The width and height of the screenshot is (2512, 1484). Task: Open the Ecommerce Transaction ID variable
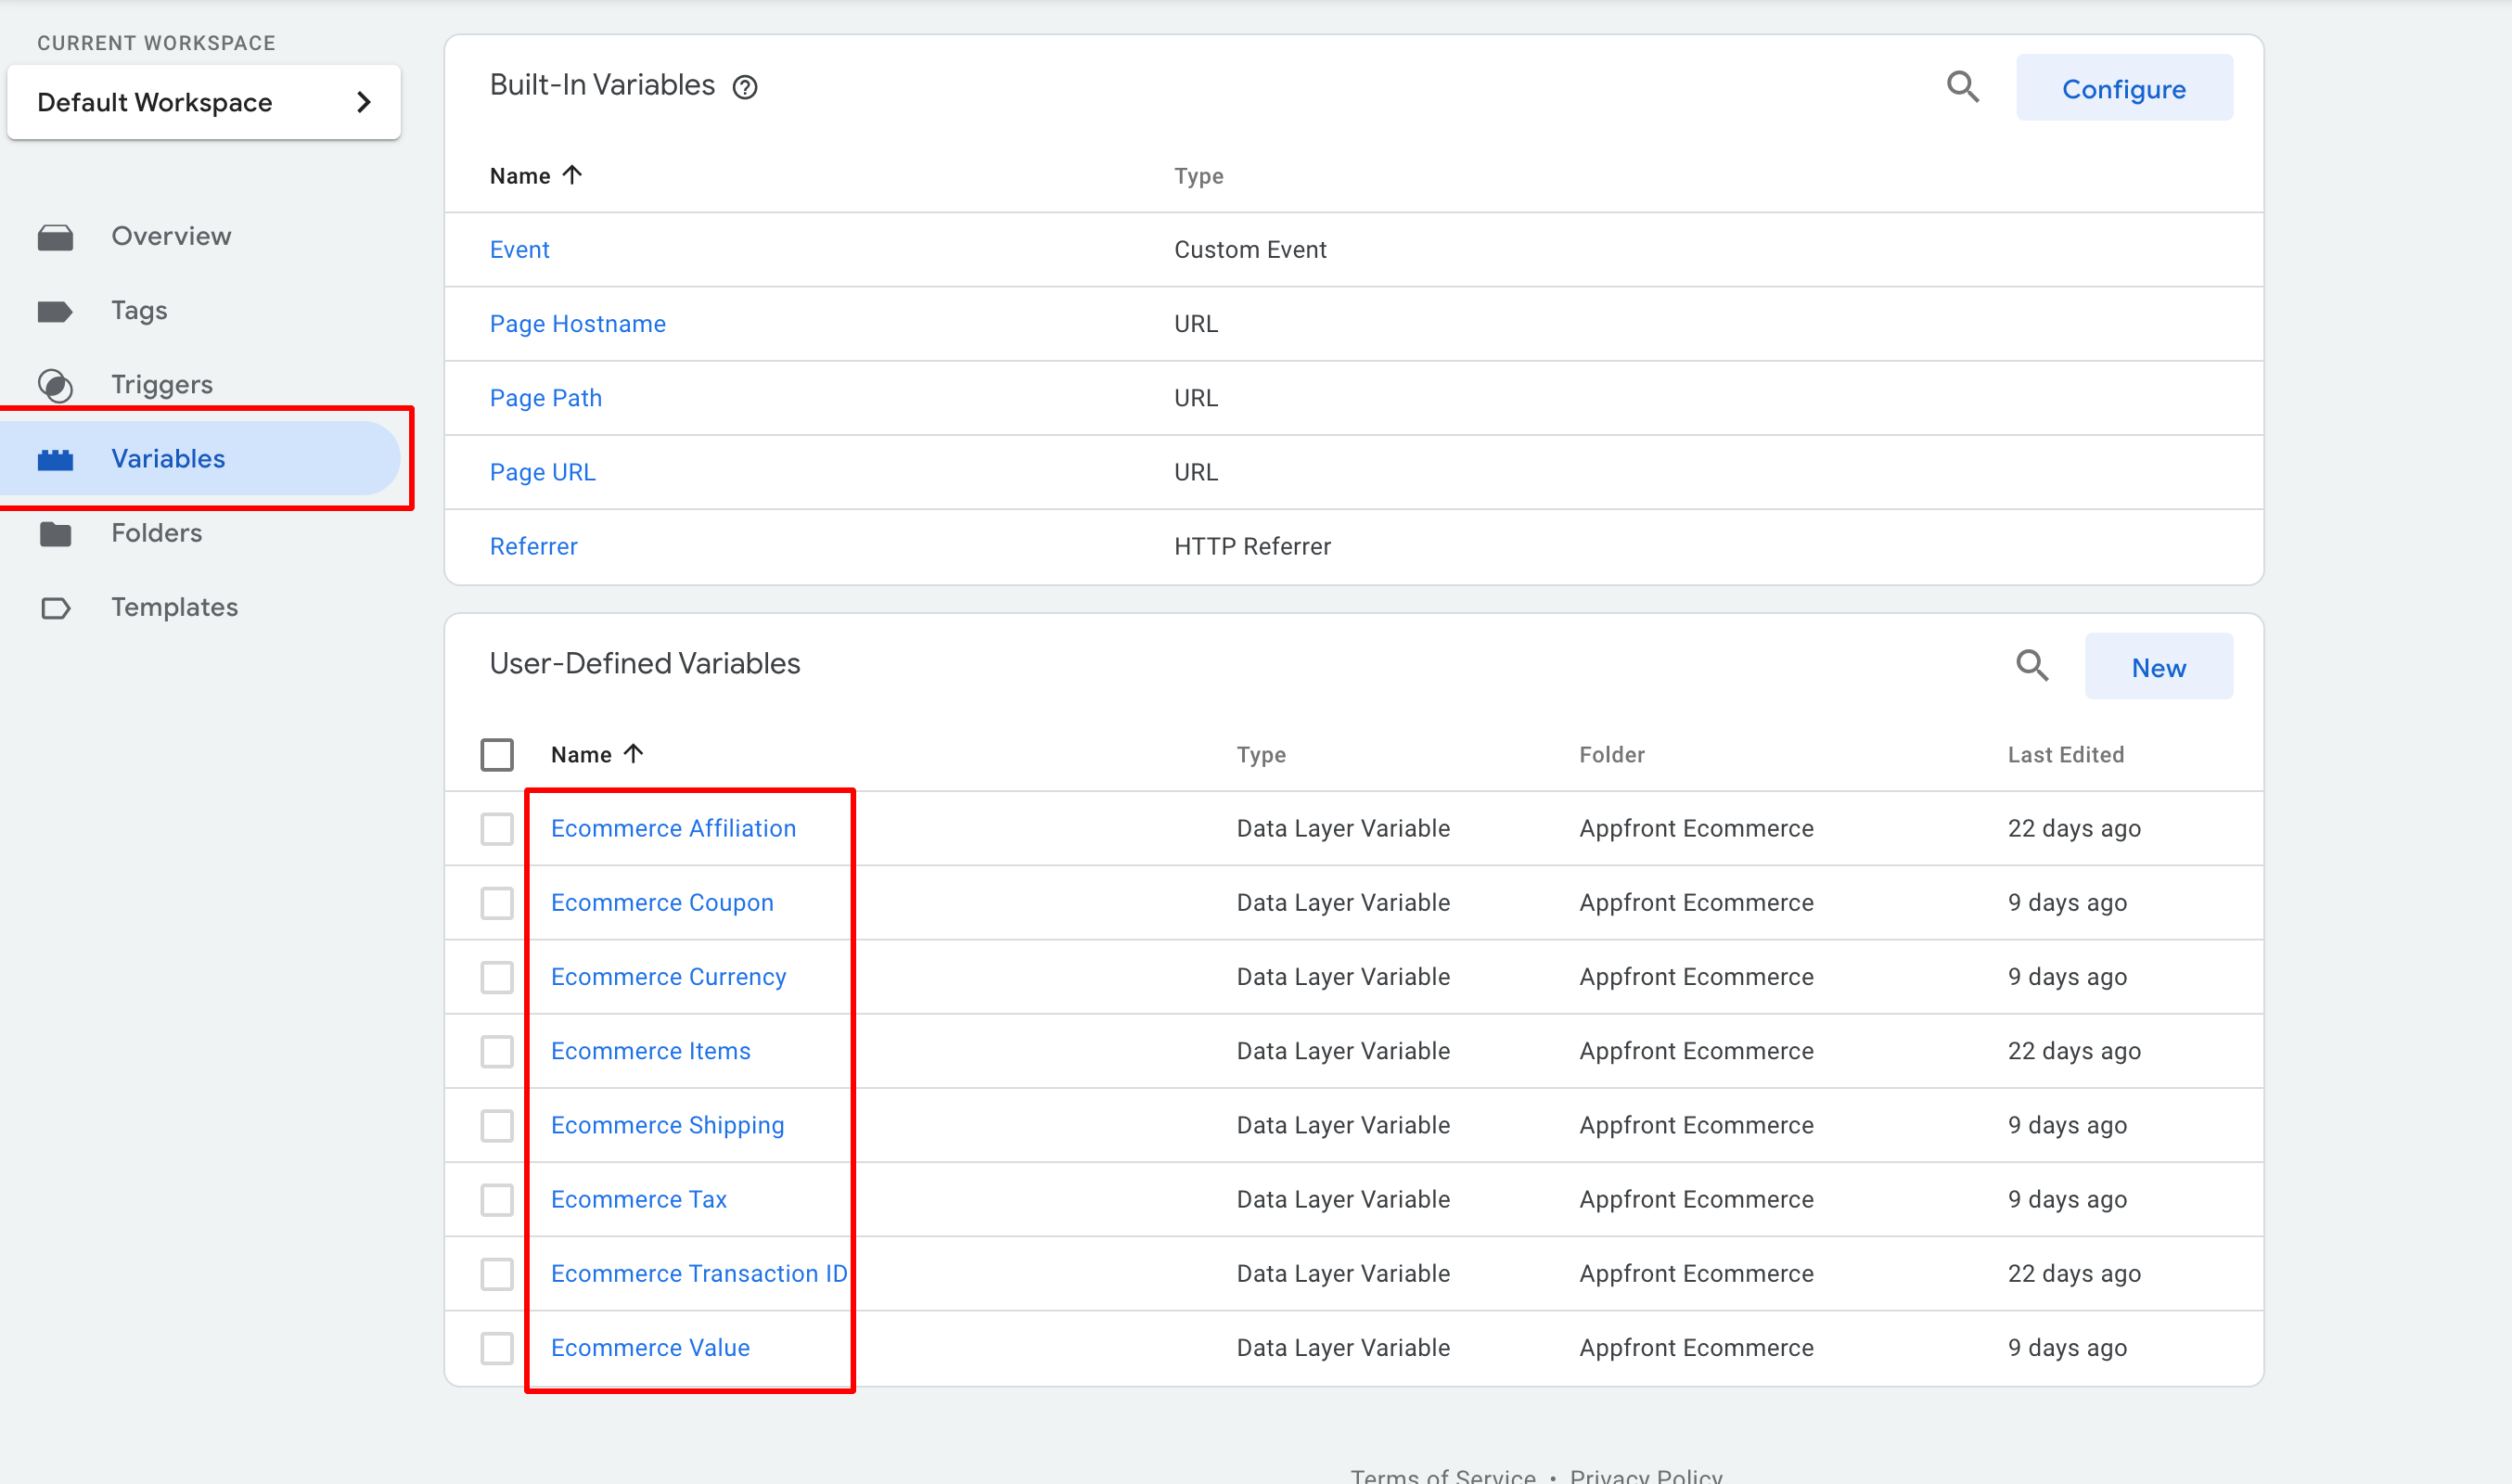[x=698, y=1273]
